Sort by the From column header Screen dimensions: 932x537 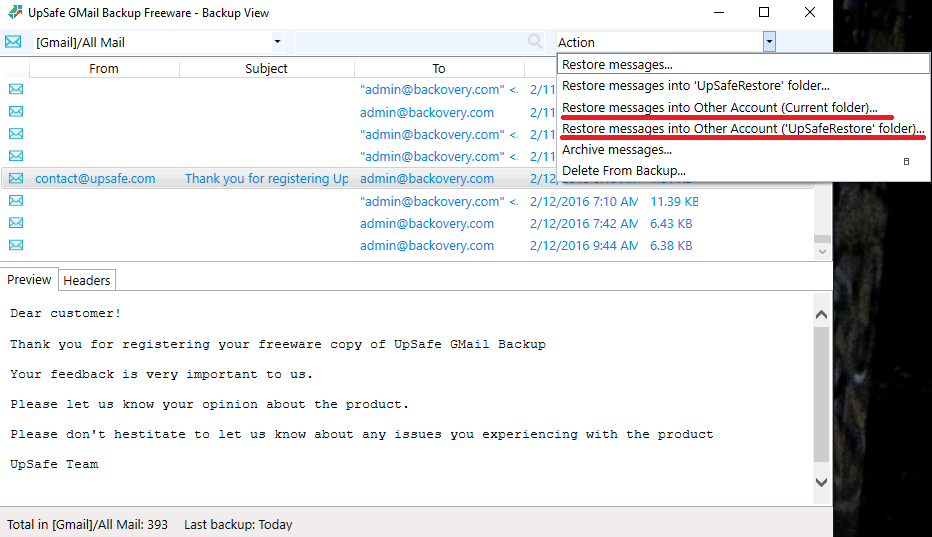[x=104, y=68]
